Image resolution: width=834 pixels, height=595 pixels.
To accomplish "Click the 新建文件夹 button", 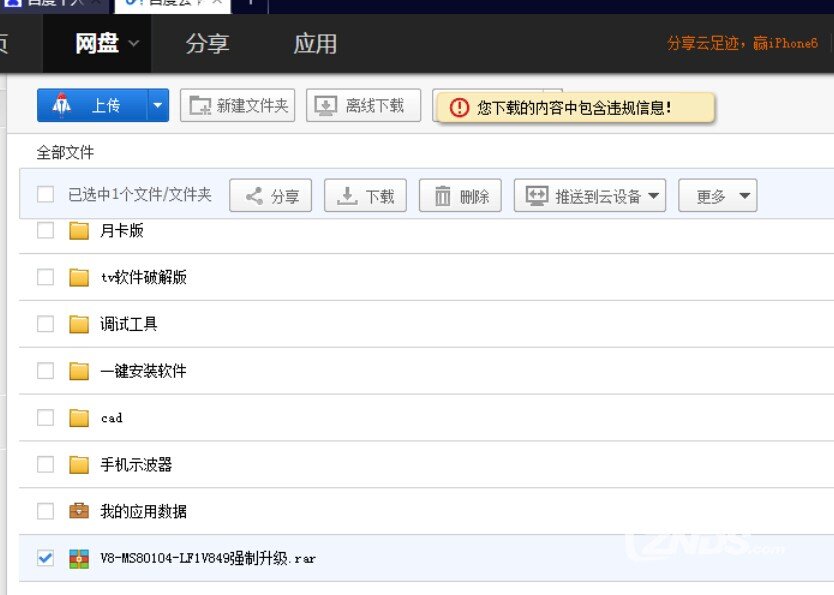I will tap(237, 105).
